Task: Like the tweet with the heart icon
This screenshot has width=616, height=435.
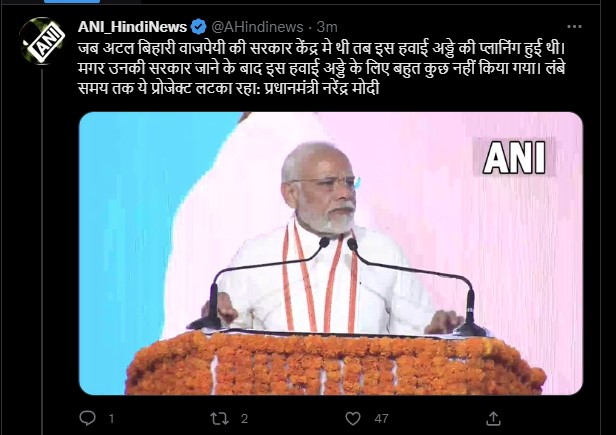Action: [x=352, y=418]
